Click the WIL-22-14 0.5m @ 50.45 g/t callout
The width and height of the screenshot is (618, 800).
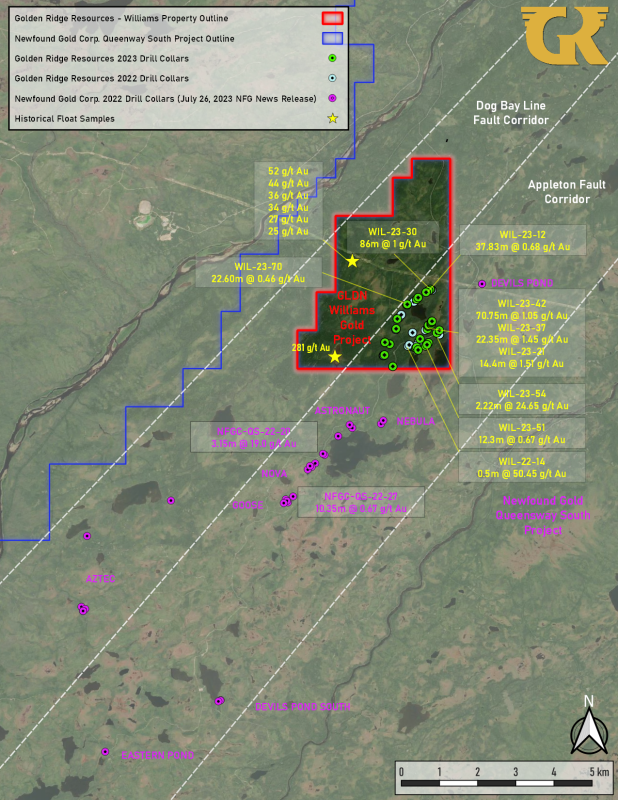(522, 467)
